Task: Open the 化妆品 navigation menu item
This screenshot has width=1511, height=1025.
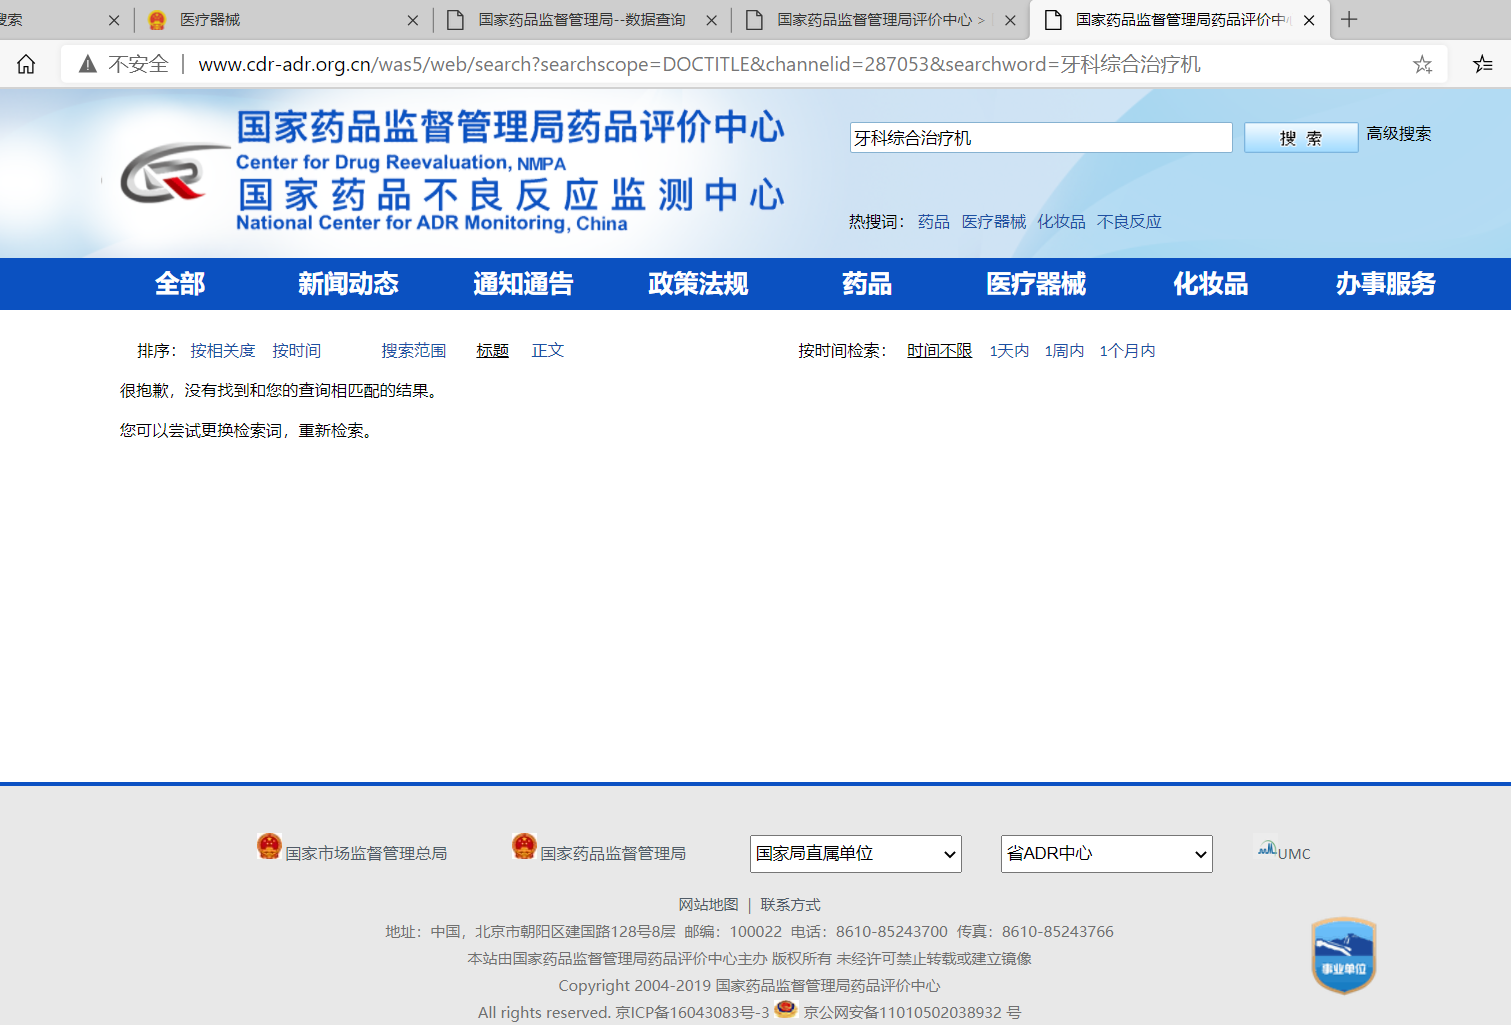Action: [1211, 284]
